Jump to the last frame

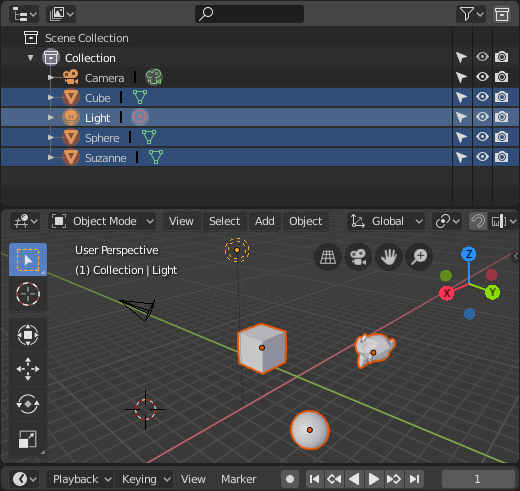(x=415, y=479)
